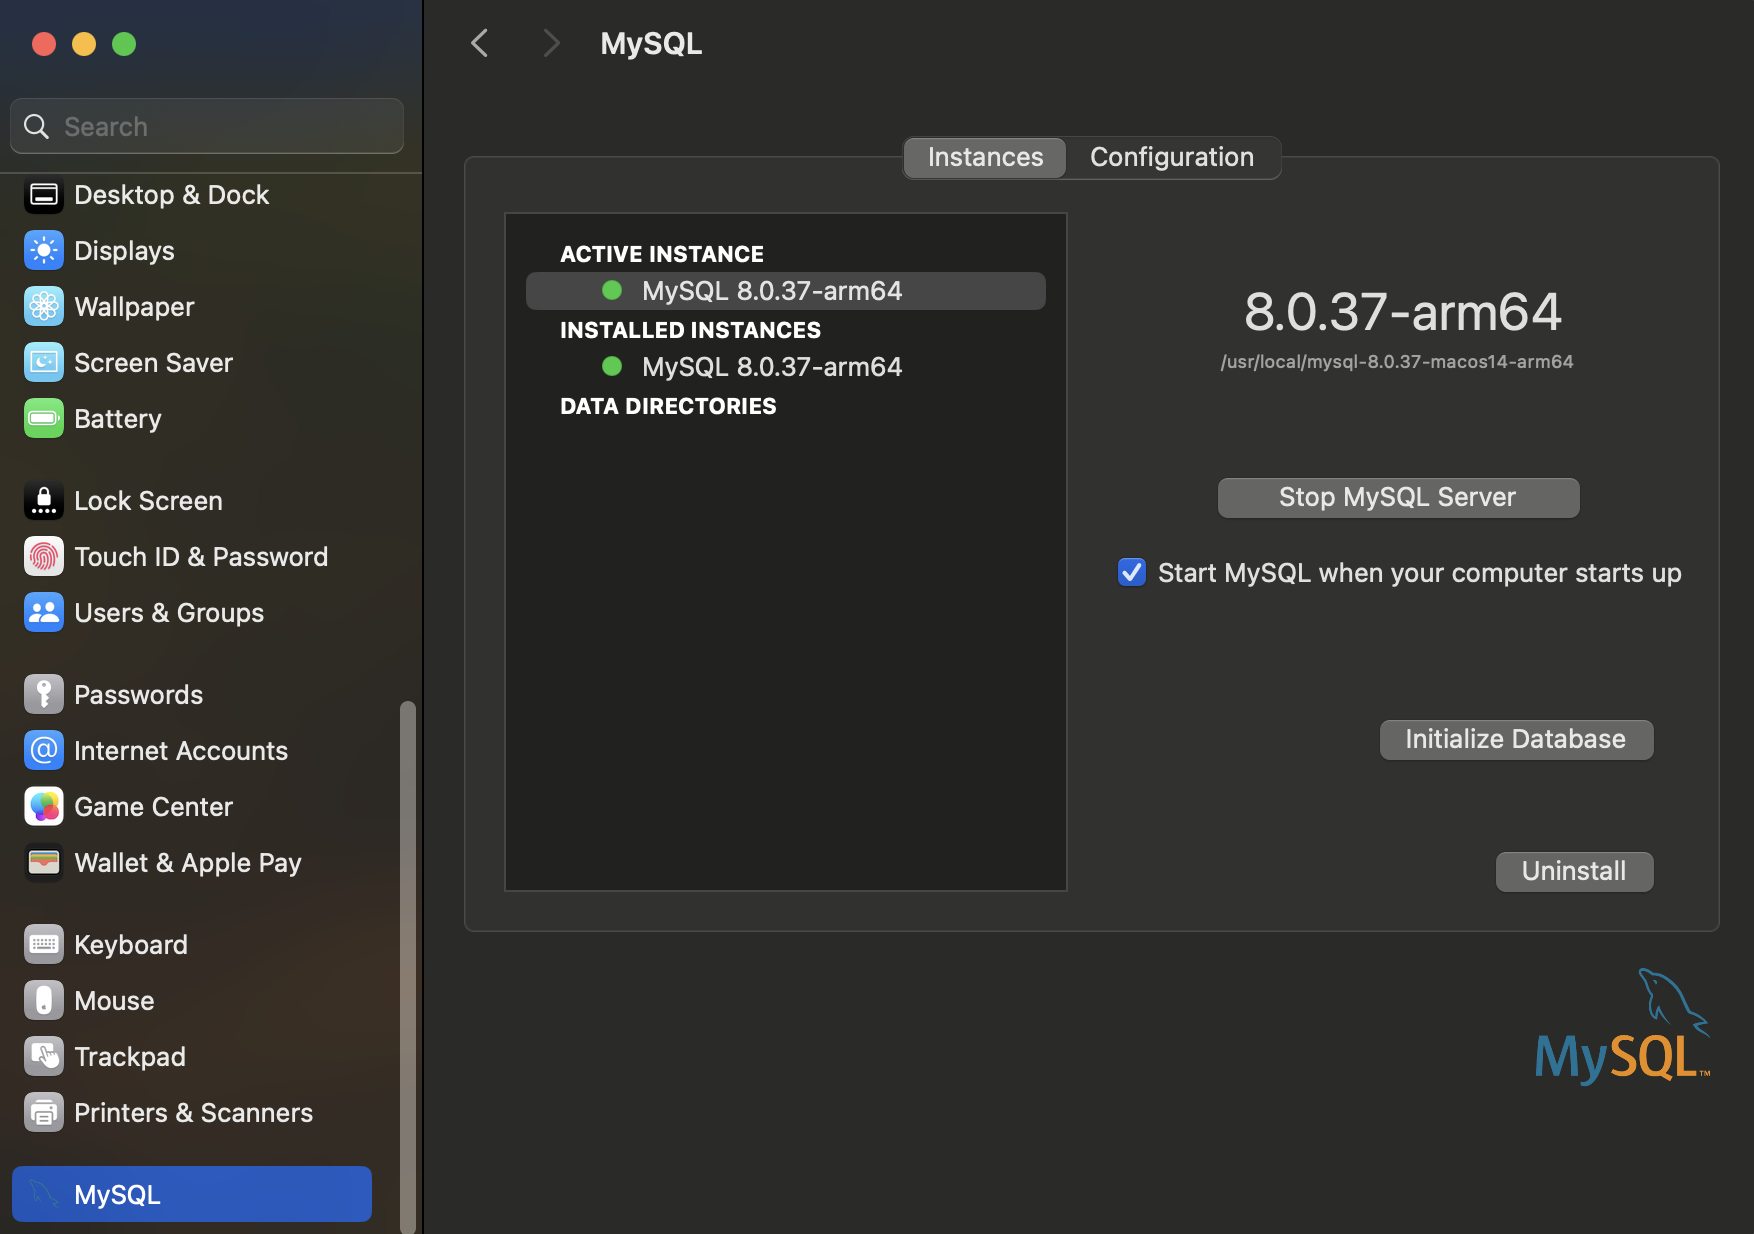Open the Printers & Scanners icon

coord(44,1113)
